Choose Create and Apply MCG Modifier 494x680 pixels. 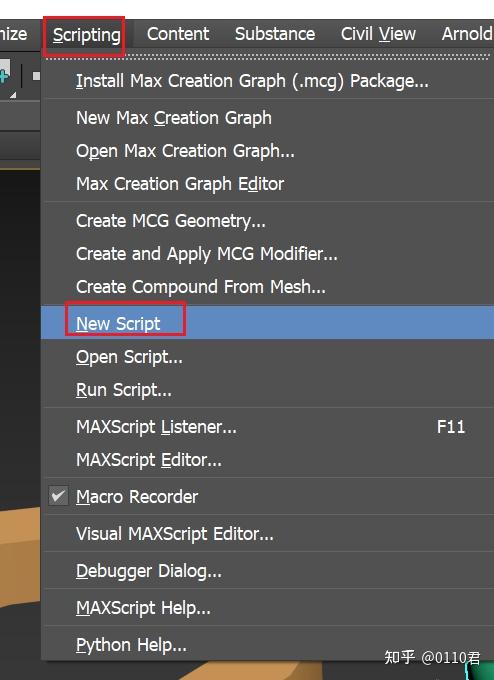[268, 254]
